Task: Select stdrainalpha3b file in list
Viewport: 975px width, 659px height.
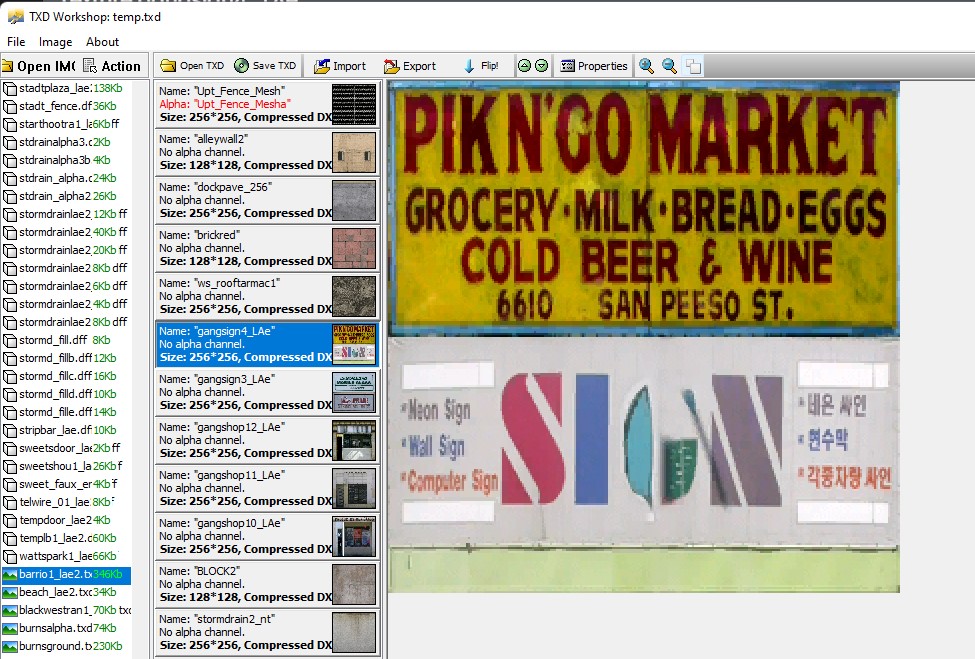Action: point(66,160)
